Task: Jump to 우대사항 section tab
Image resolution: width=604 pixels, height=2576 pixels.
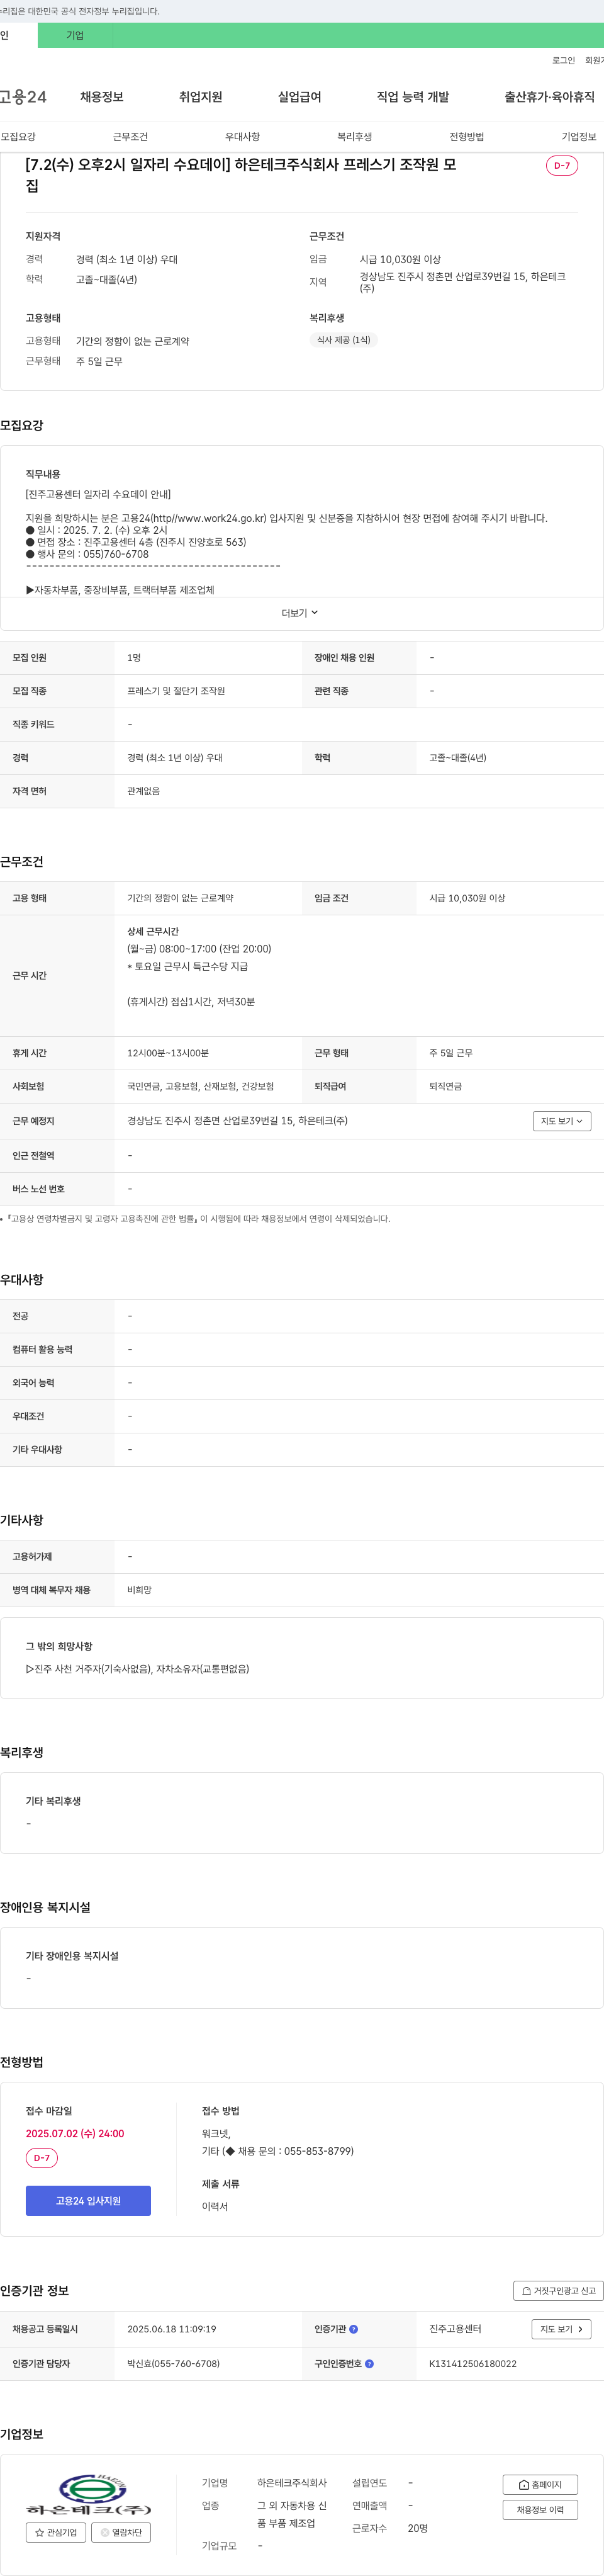Action: click(242, 137)
